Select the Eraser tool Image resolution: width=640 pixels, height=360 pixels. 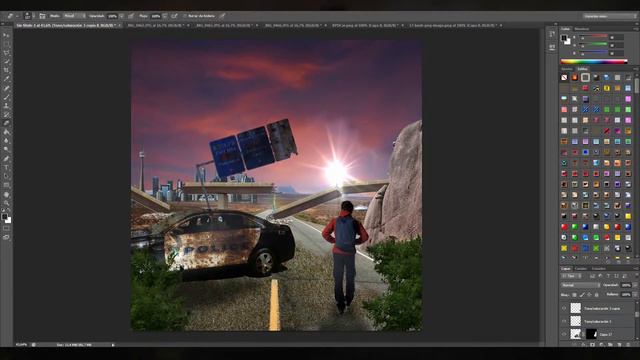click(7, 123)
